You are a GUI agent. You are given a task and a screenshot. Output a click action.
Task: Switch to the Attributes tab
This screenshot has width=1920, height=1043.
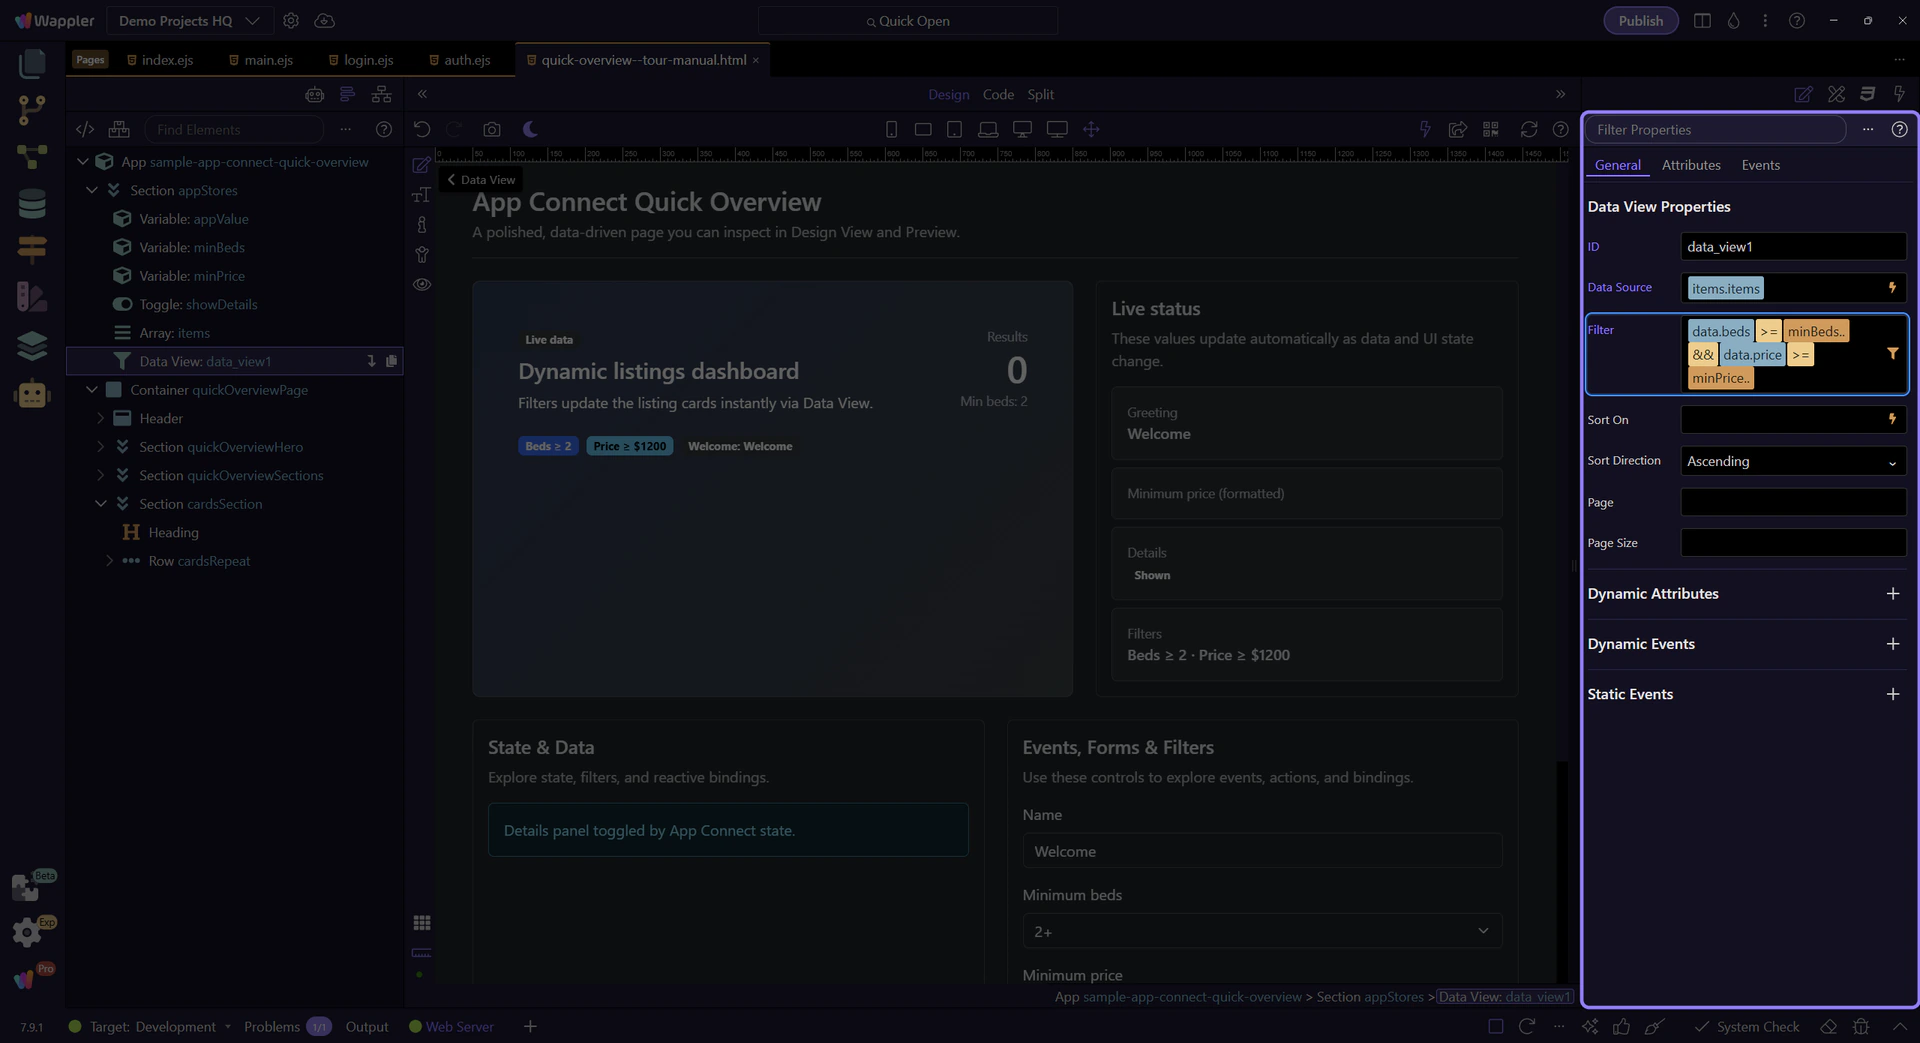[x=1690, y=165]
